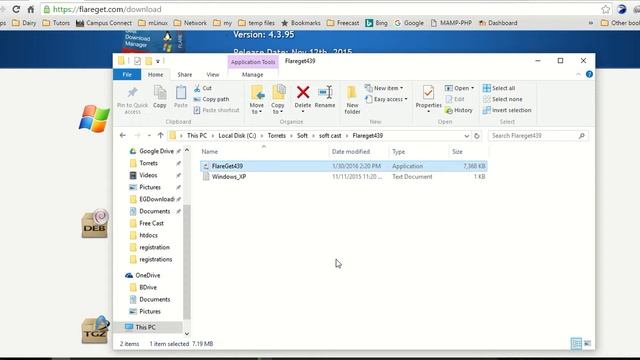Open the File menu tab
Viewport: 640px width, 360px height.
127,74
